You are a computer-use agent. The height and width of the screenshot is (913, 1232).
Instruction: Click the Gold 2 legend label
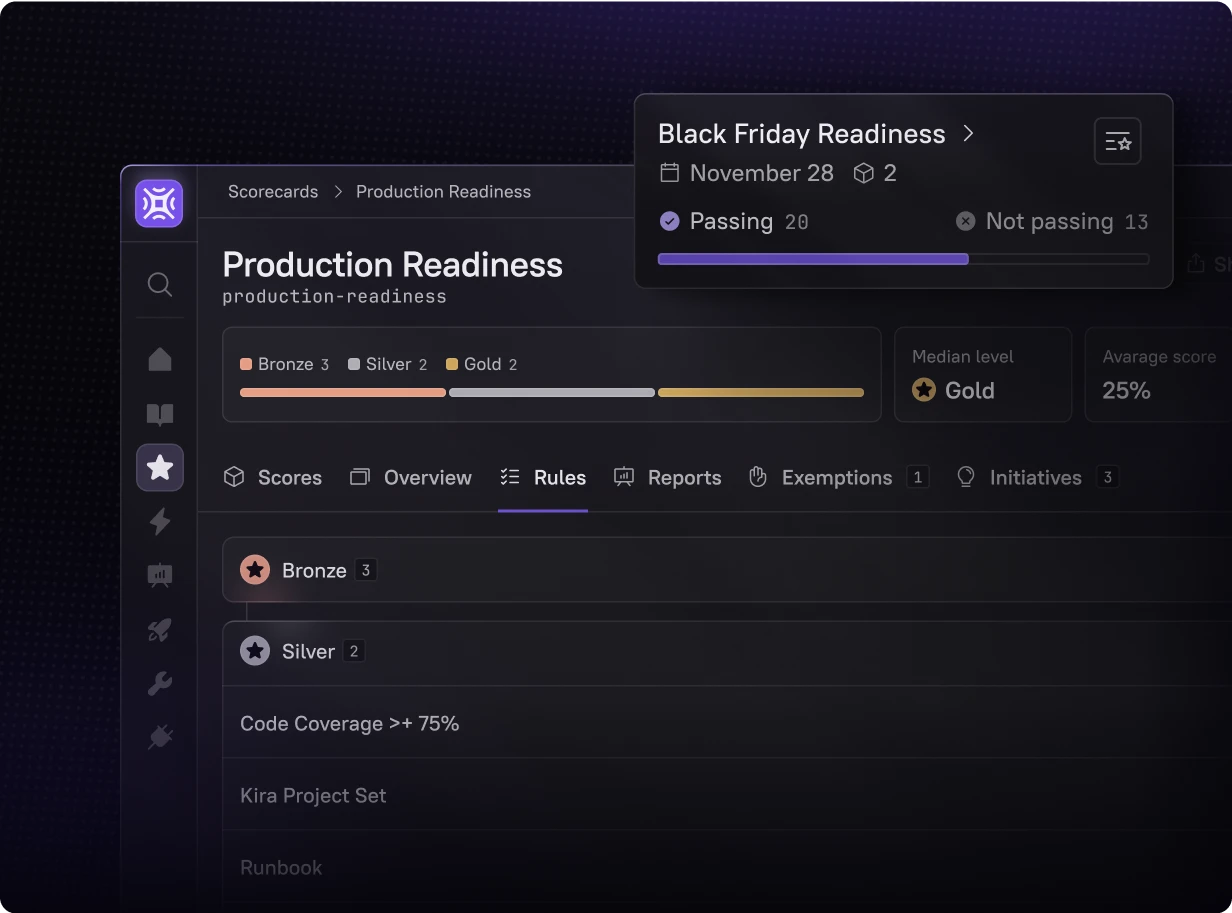point(482,364)
